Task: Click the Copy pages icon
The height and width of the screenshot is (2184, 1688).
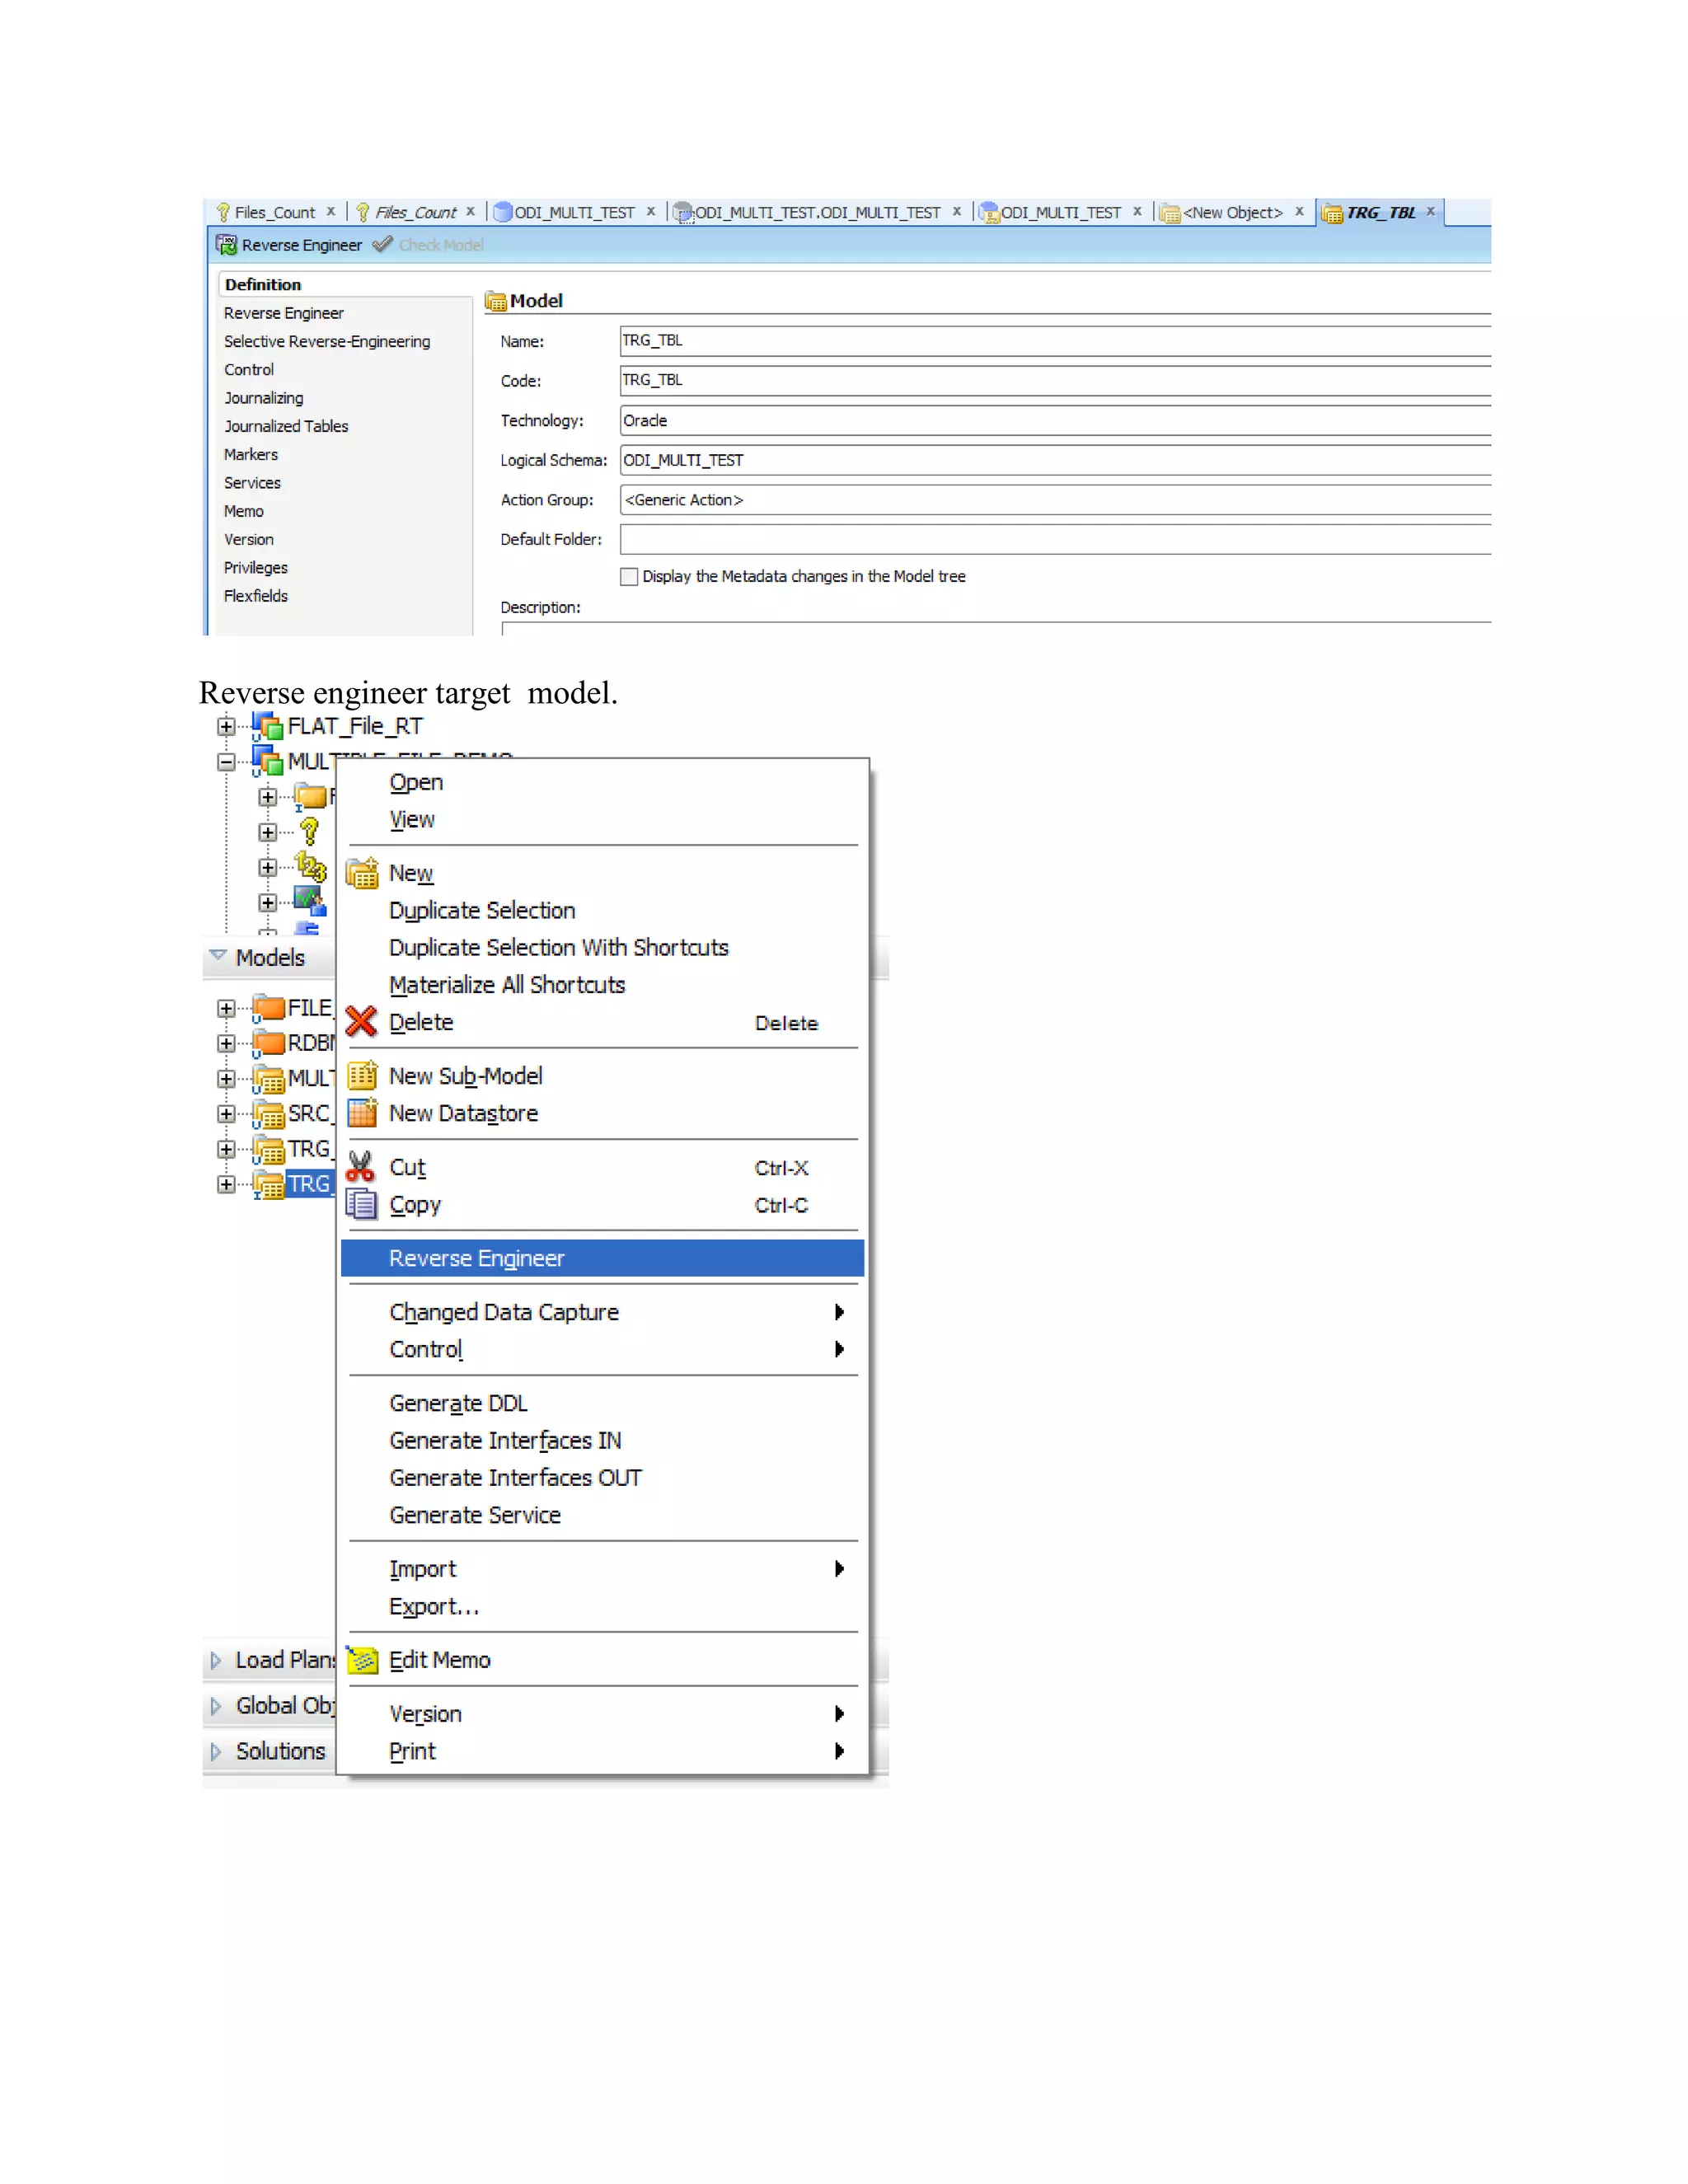Action: tap(361, 1205)
